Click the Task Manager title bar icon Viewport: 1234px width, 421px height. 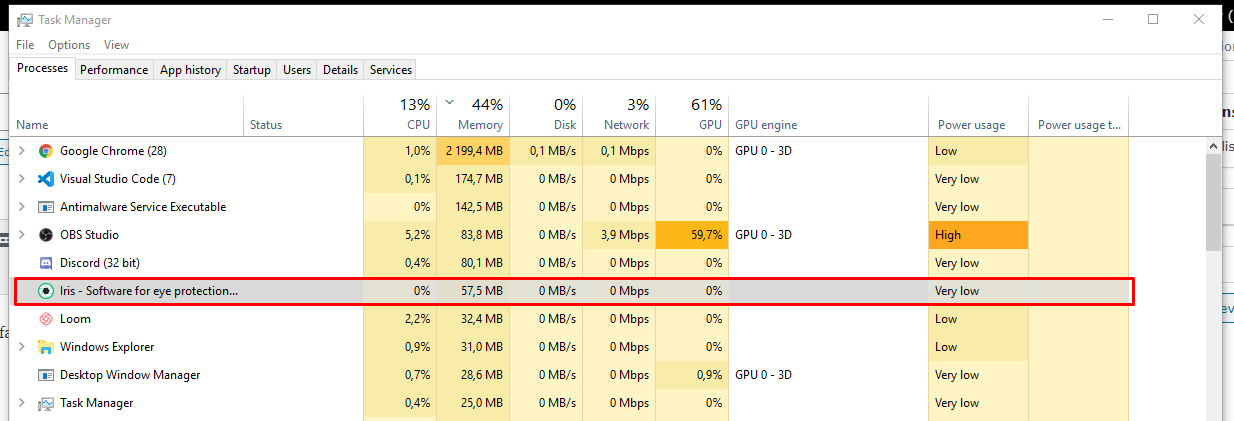coord(24,20)
